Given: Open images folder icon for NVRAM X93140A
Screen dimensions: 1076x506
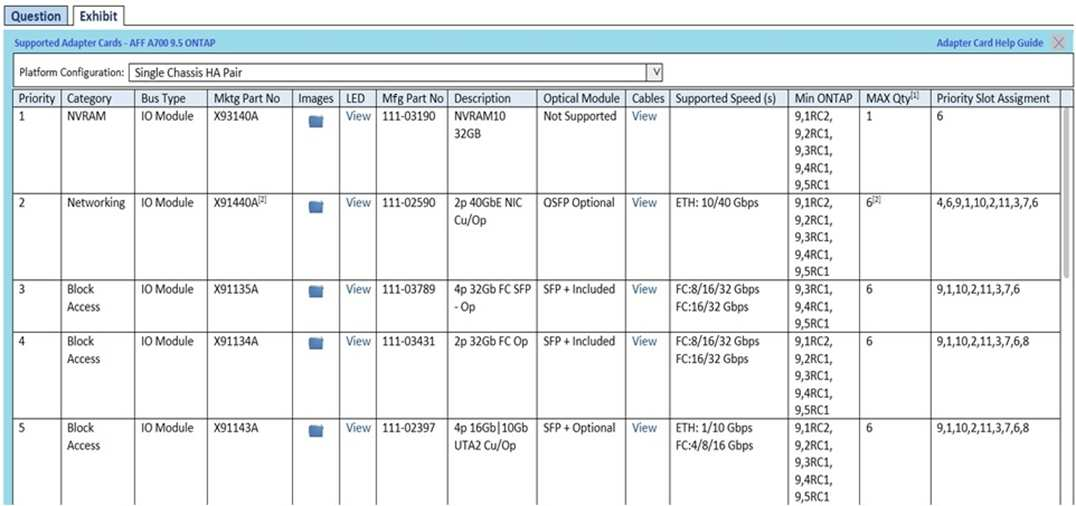Looking at the screenshot, I should [316, 121].
